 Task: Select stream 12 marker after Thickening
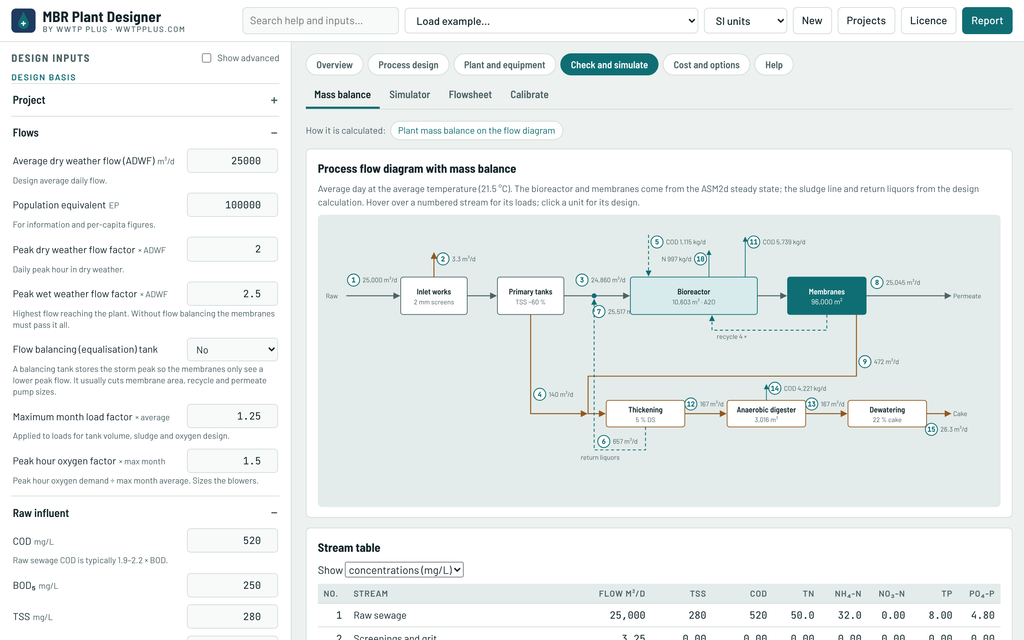pyautogui.click(x=691, y=404)
